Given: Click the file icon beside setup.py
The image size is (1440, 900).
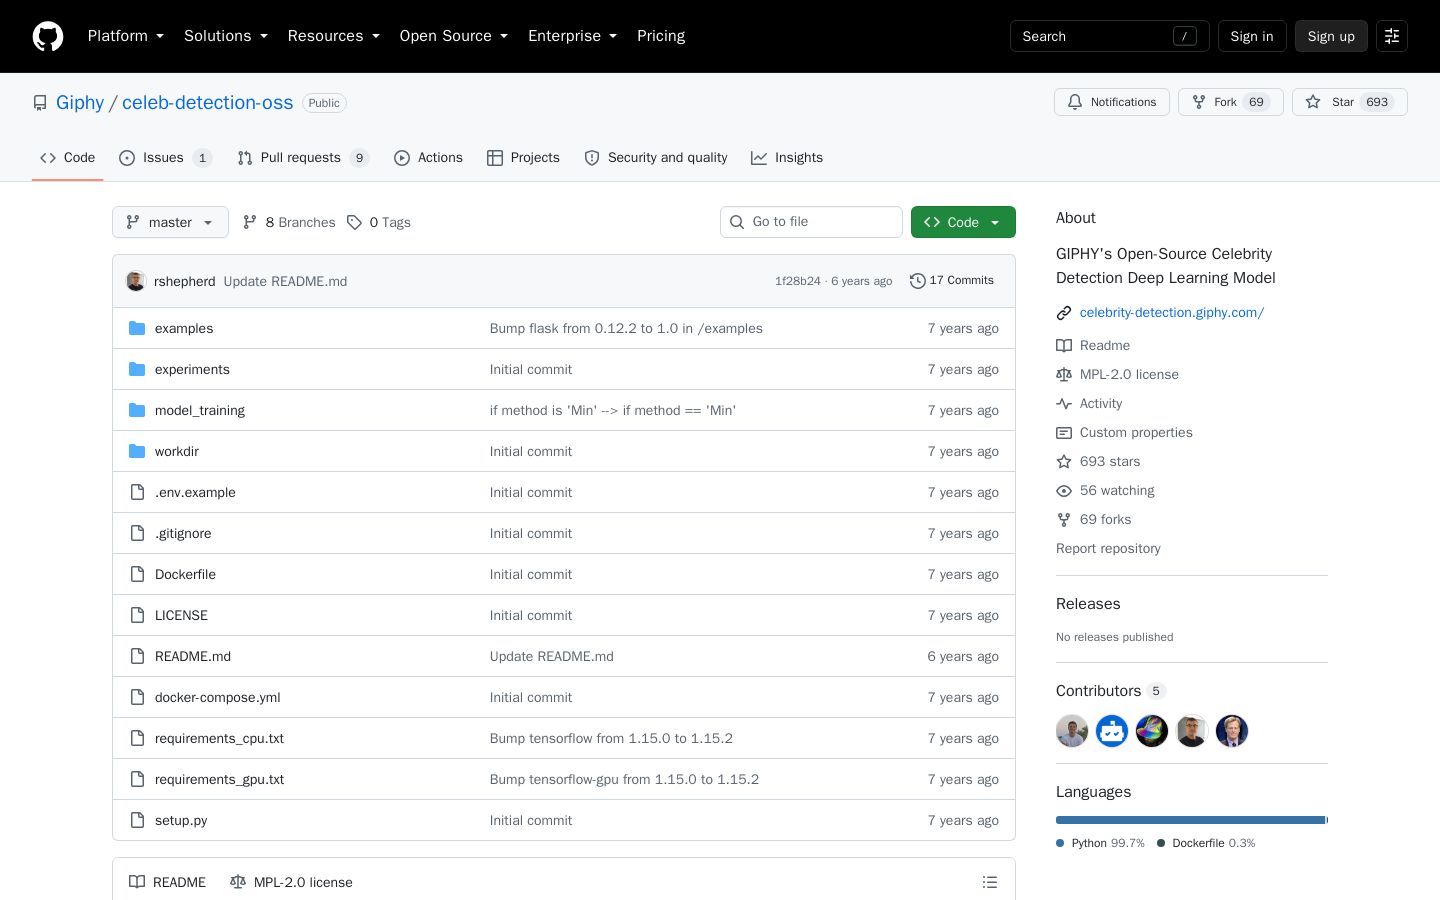Looking at the screenshot, I should tap(137, 820).
